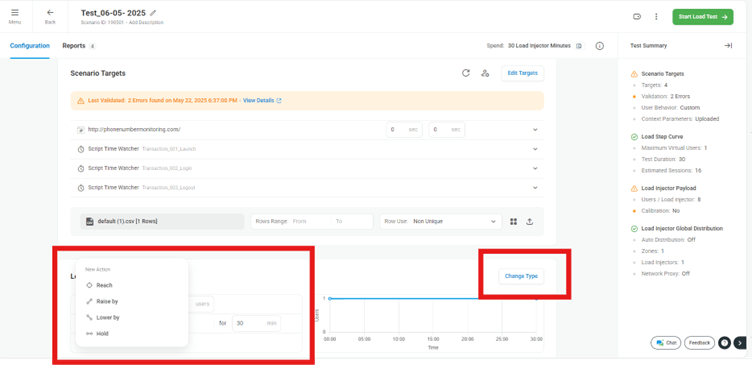Click Scenario Targets heading in Test Summary
Viewport: 752px width, 365px height.
[662, 74]
